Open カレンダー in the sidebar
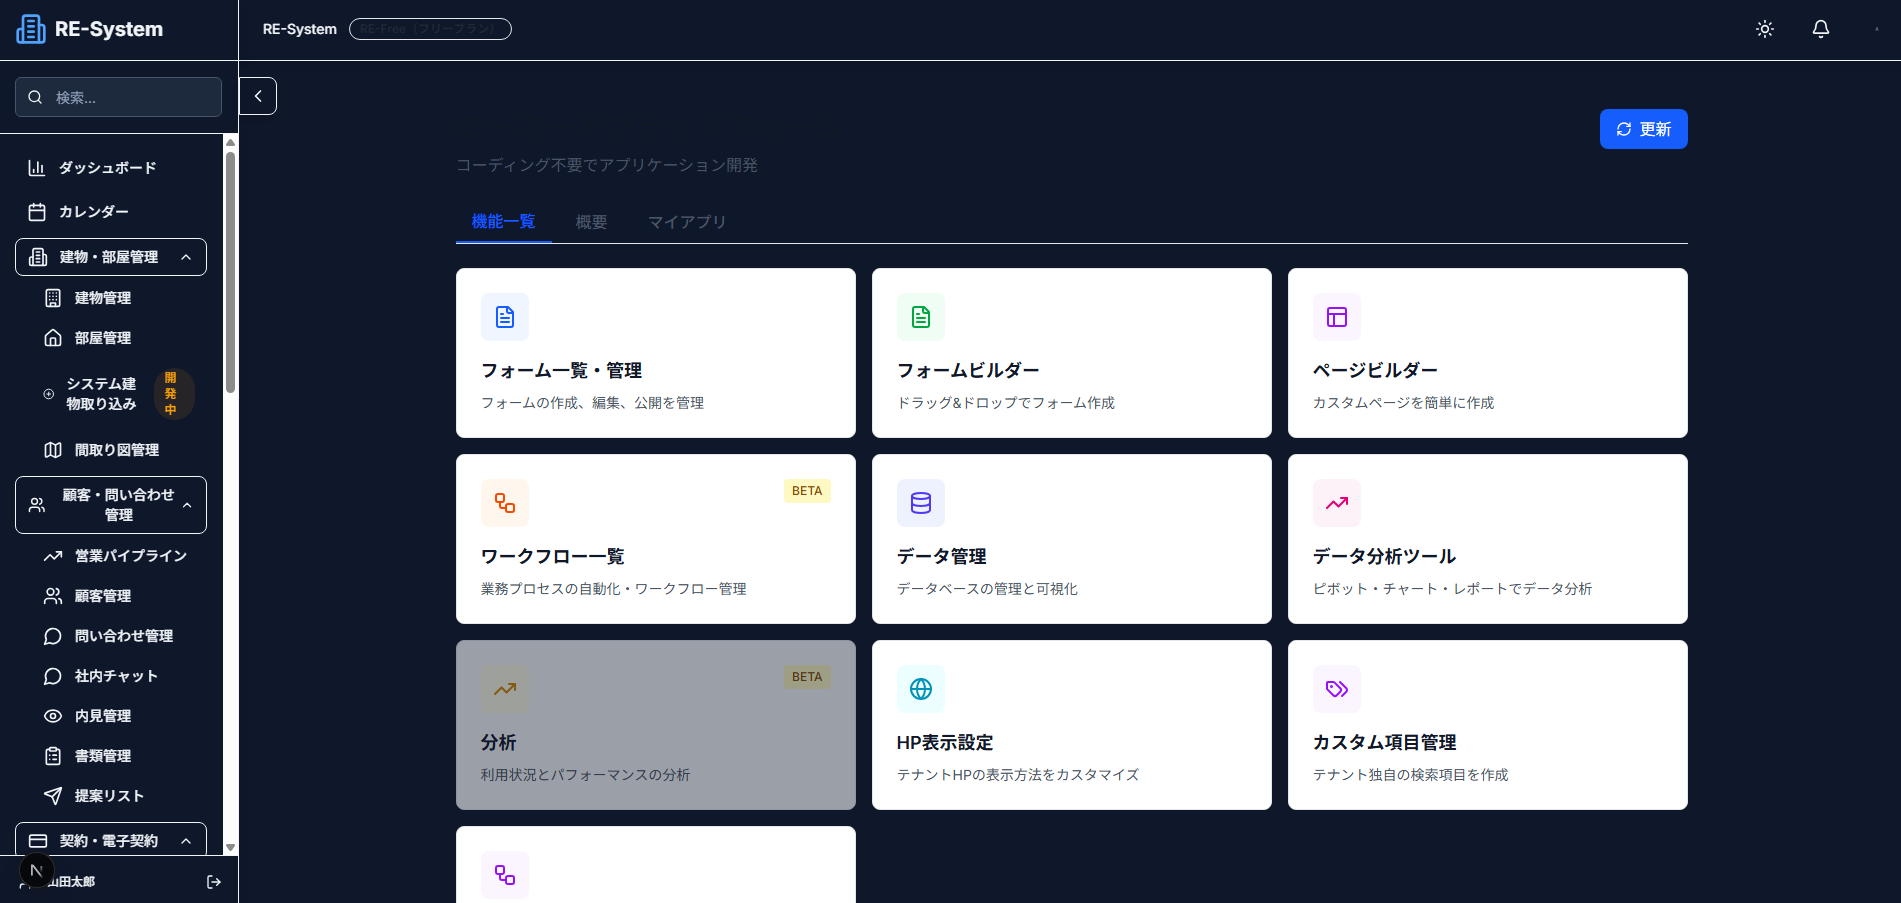 [x=110, y=212]
